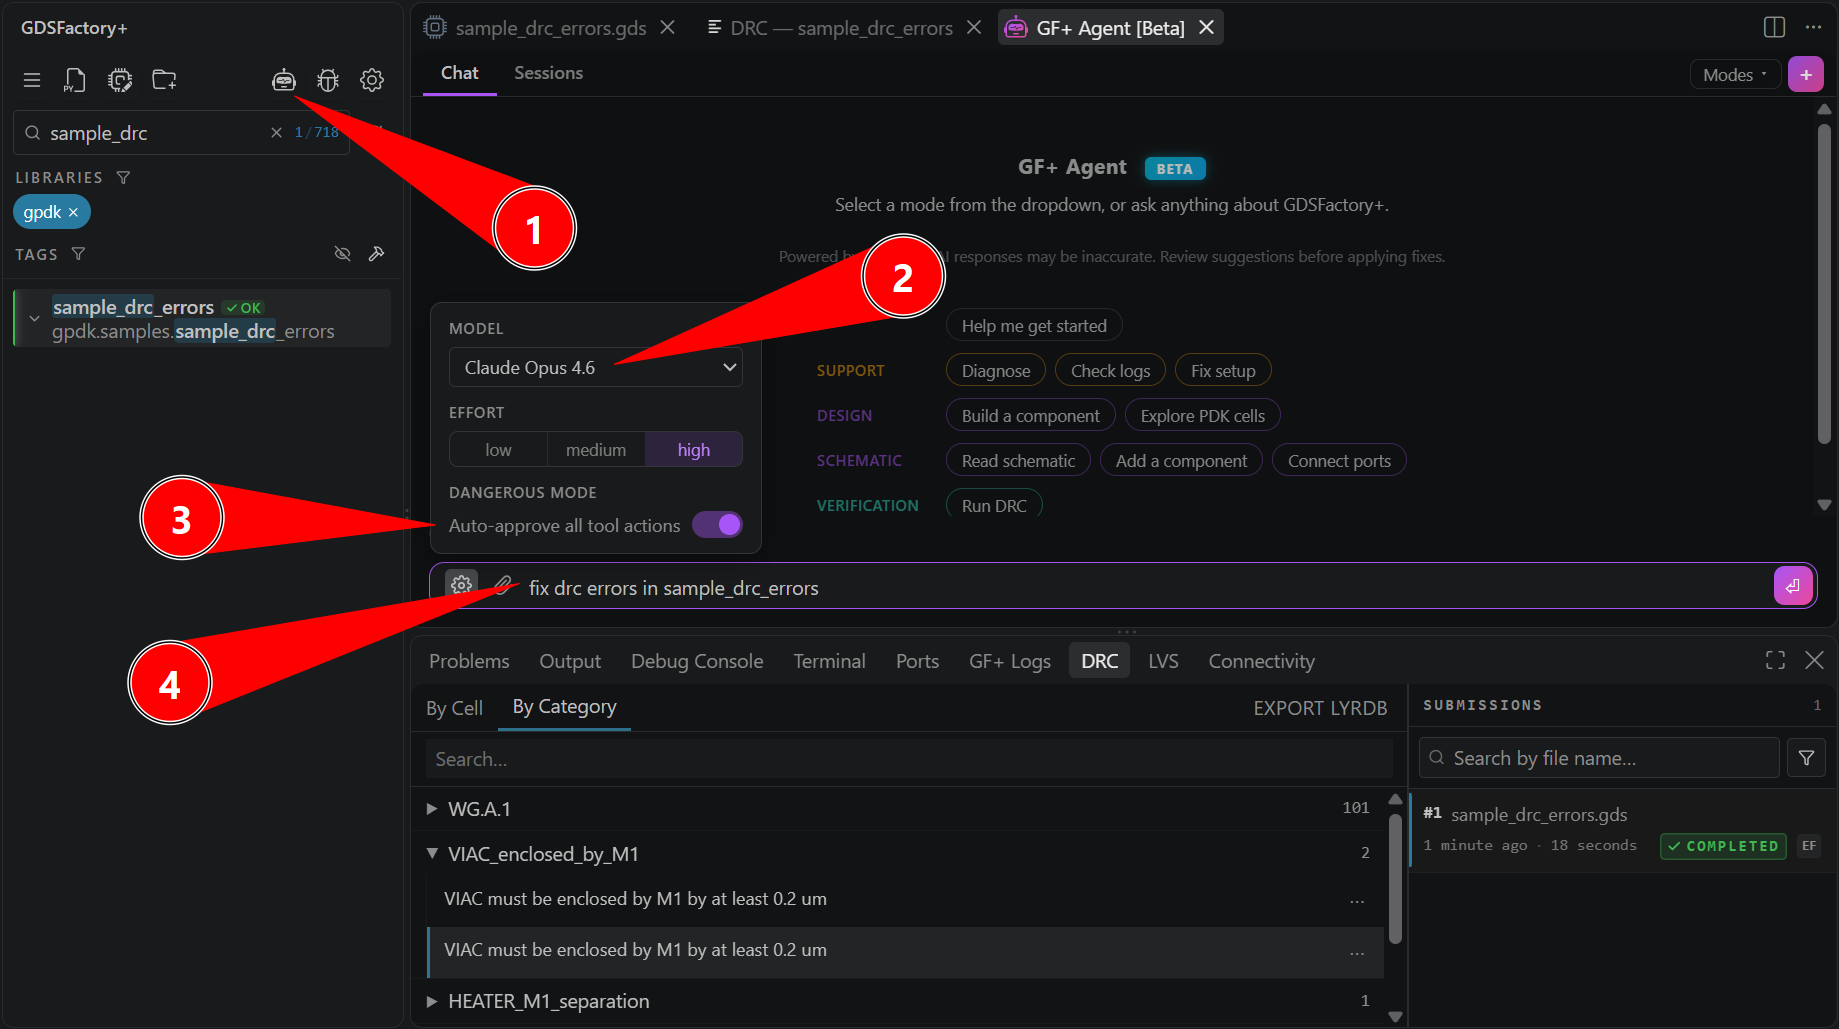Click EXPORT LYRDB button
This screenshot has height=1029, width=1839.
[x=1320, y=708]
